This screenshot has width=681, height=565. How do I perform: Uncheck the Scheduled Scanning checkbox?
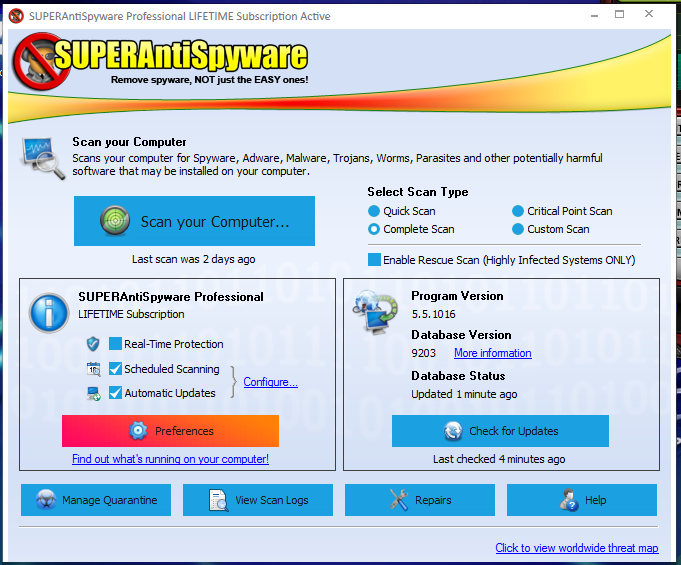(115, 369)
